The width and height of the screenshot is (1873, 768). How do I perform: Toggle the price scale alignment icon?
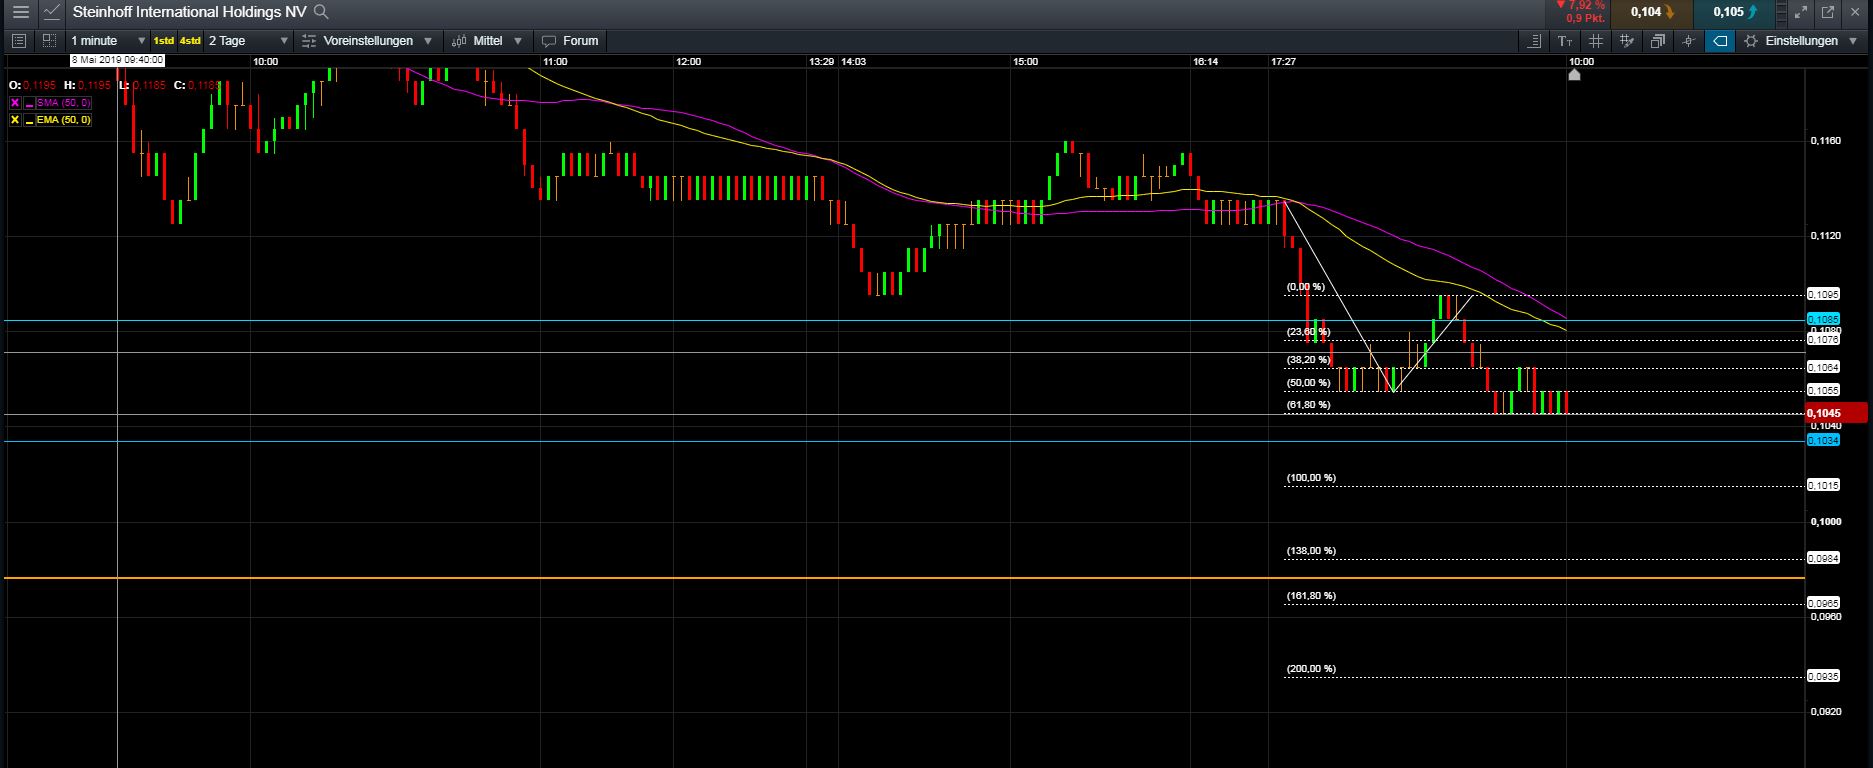[1535, 41]
